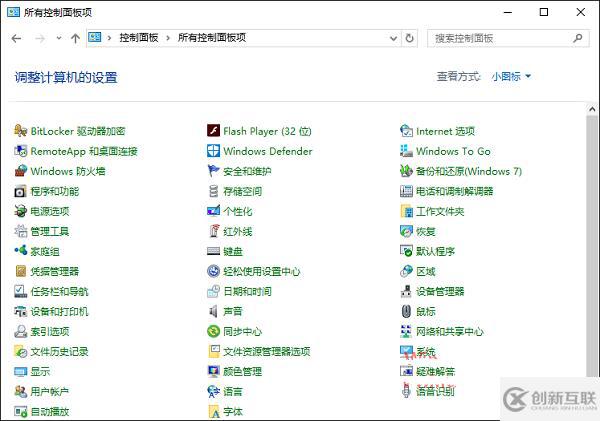Screen dimensions: 600x421
Task: Open the 恢复 link
Action: click(x=426, y=231)
